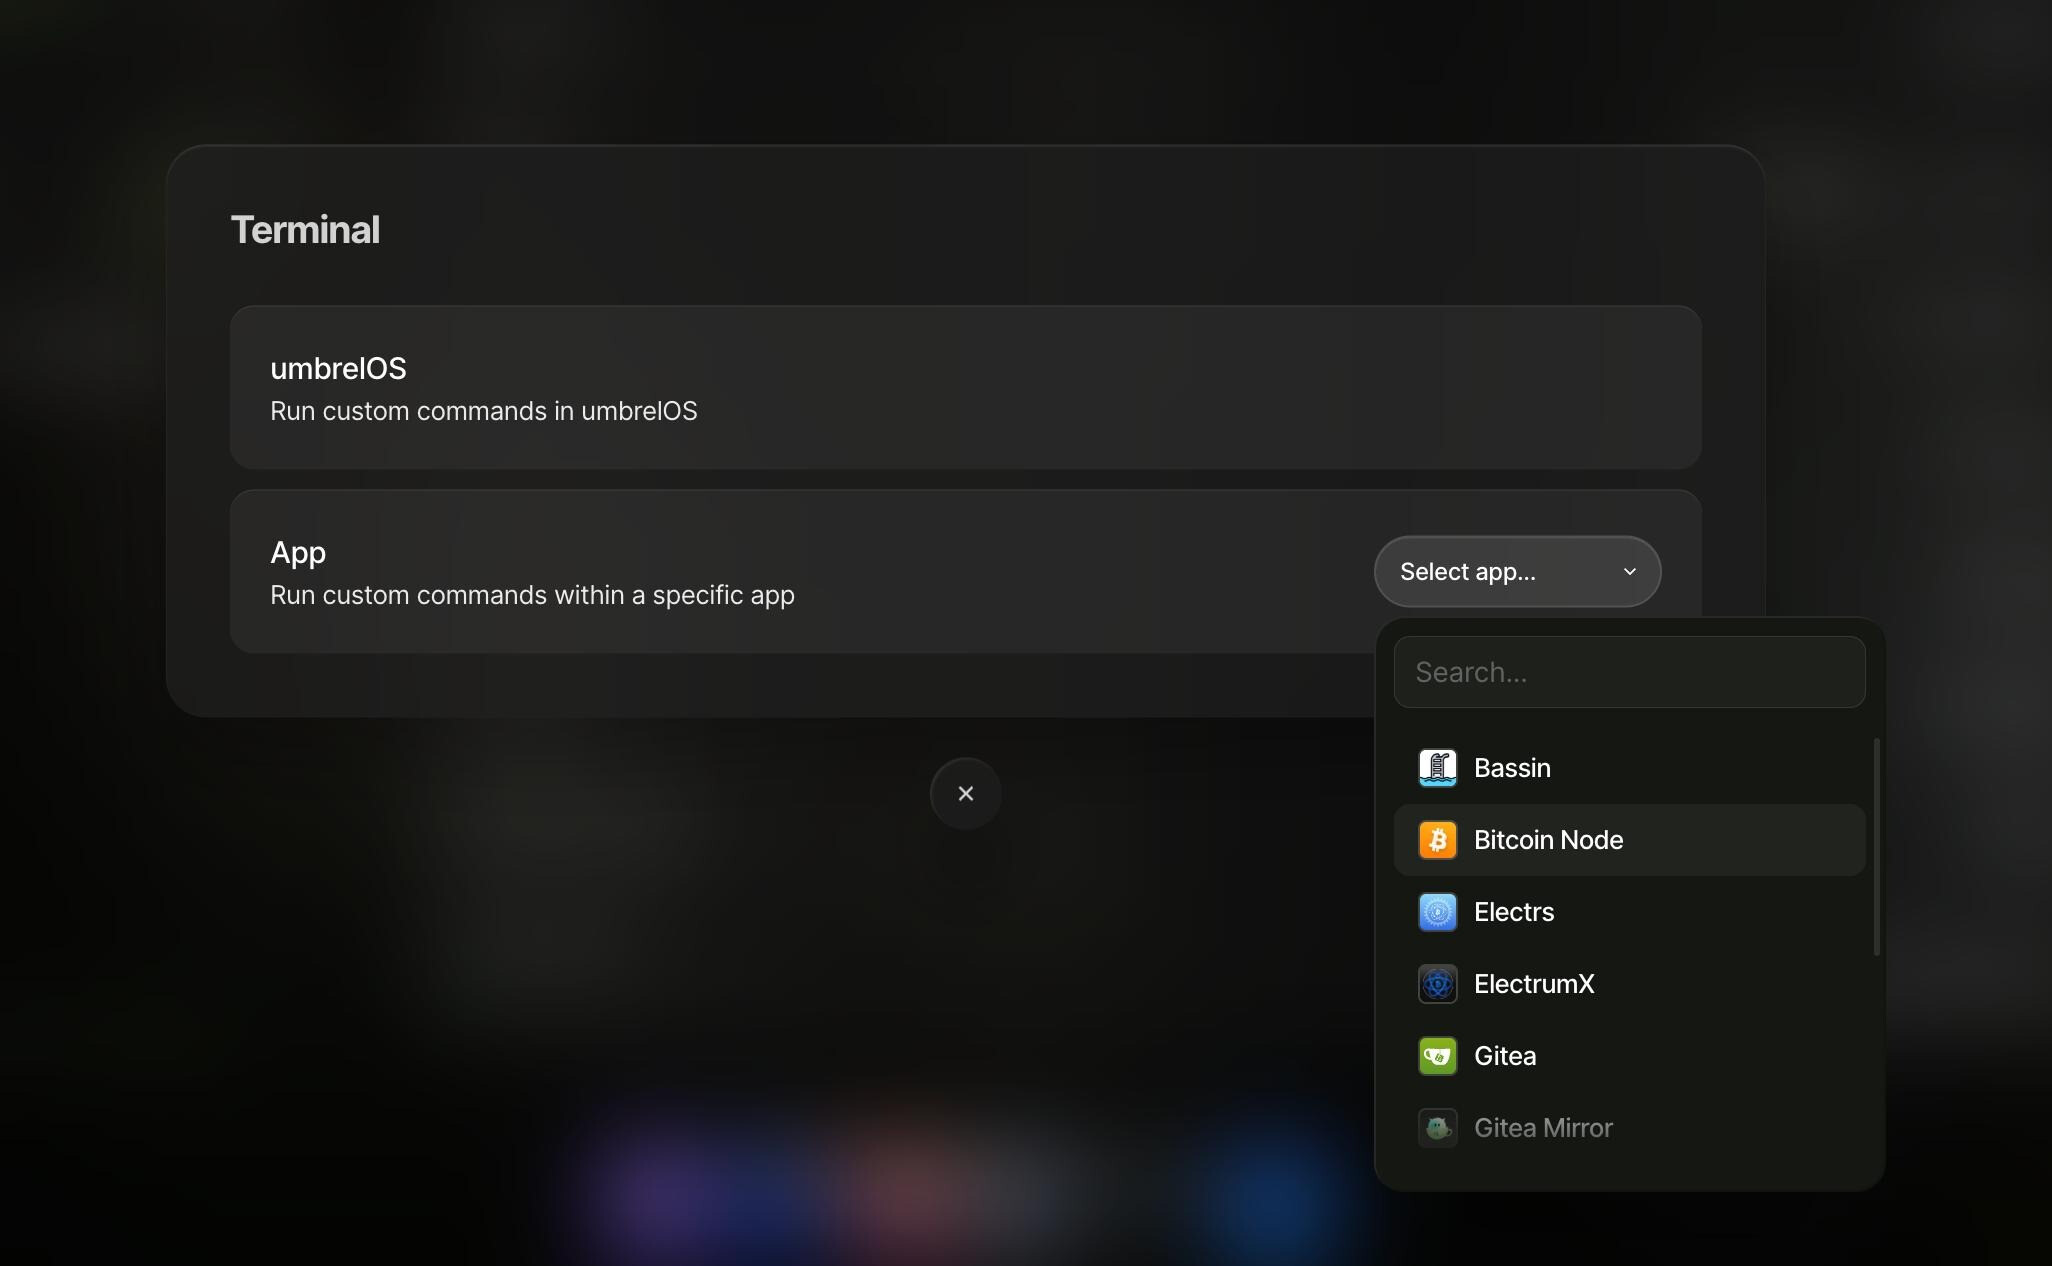Click the orange Bitcoin Node icon
This screenshot has height=1266, width=2052.
(1437, 840)
